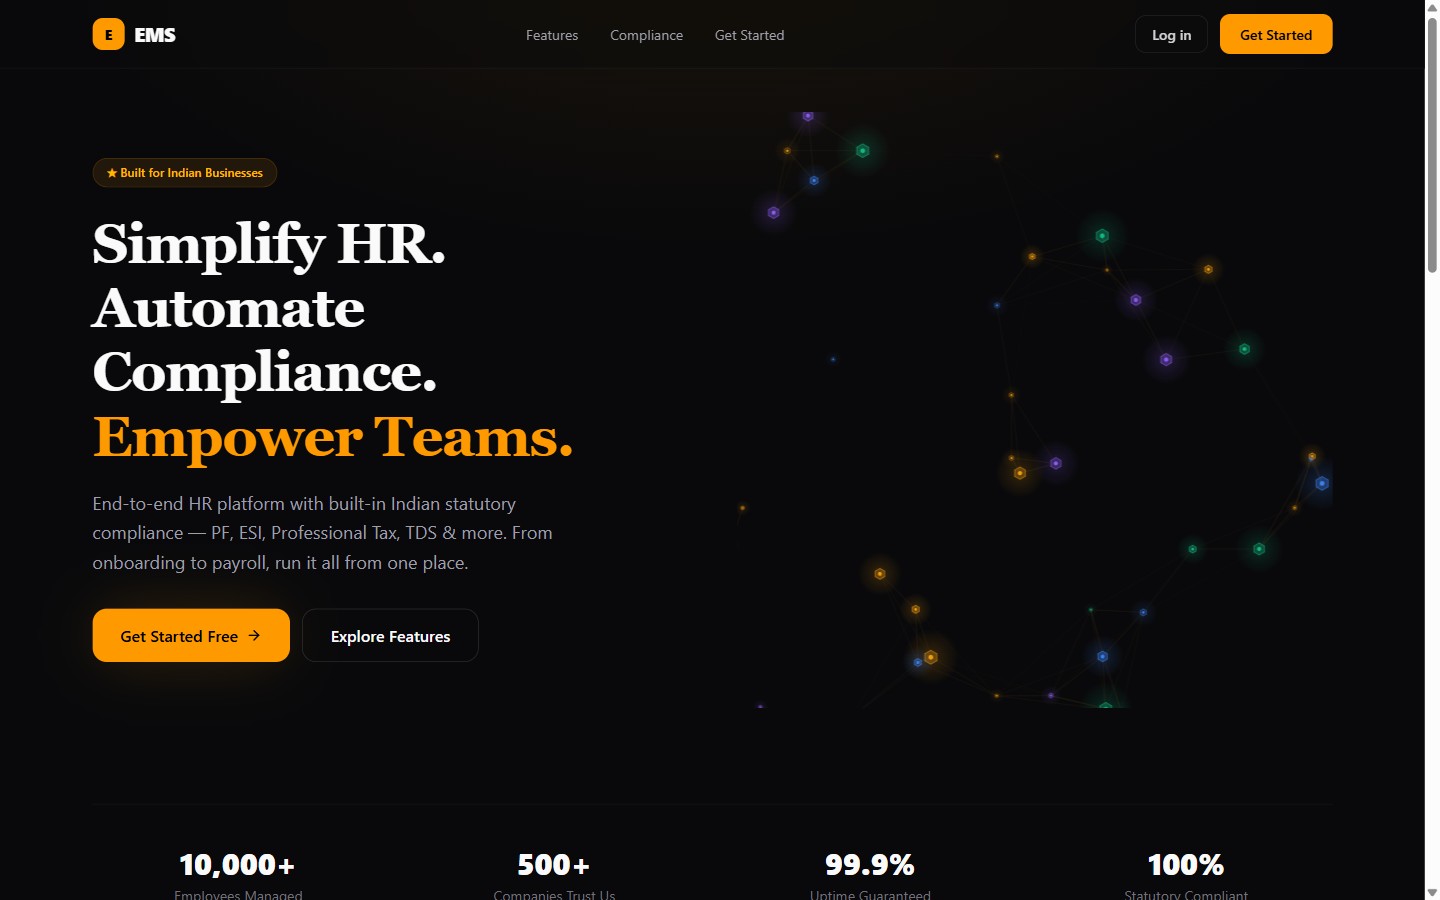Screen dimensions: 1440x900
Task: Click the EMS brand name
Action: (155, 35)
